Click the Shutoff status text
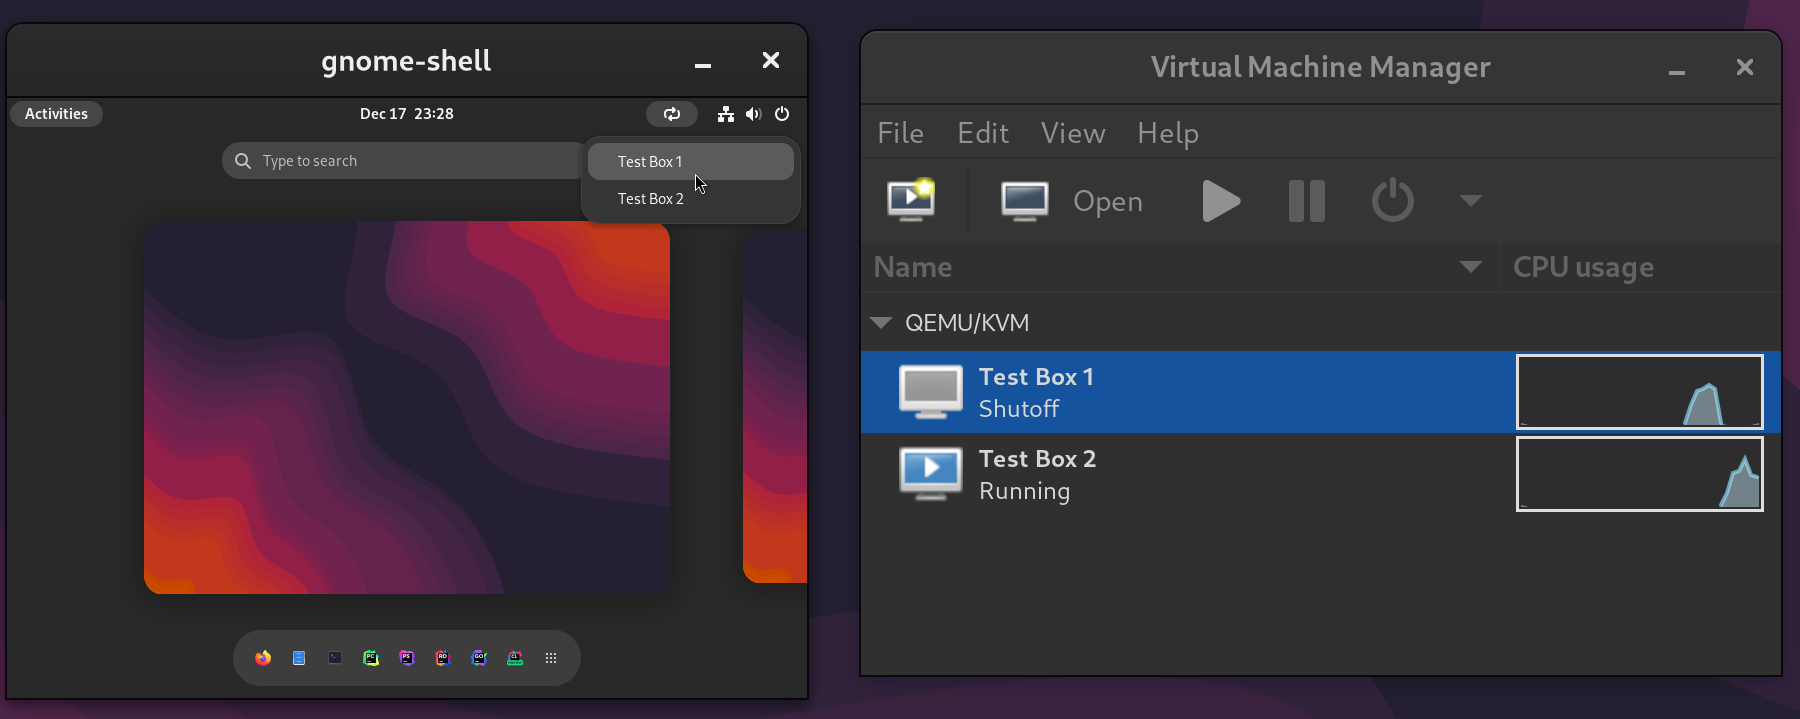The image size is (1800, 719). 1019,409
